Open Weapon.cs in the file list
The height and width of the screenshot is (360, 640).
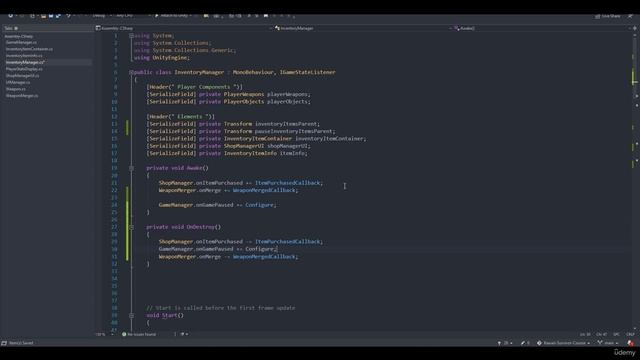(x=16, y=89)
